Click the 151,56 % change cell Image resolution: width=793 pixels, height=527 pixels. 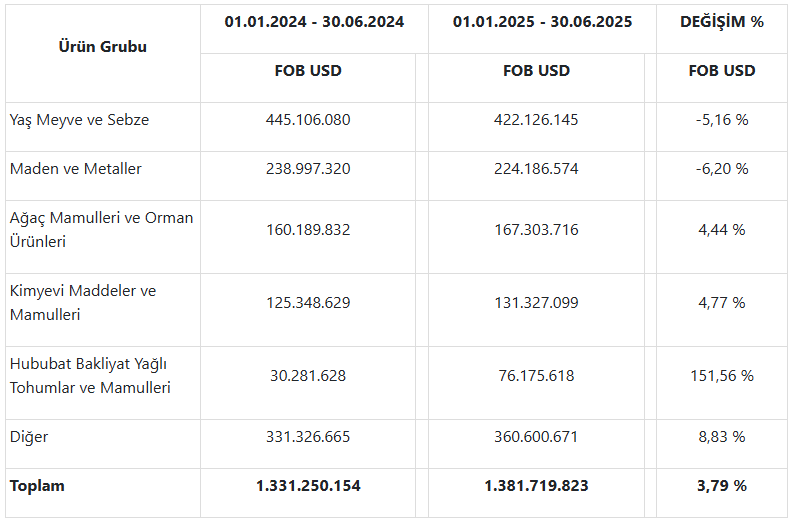(x=721, y=376)
